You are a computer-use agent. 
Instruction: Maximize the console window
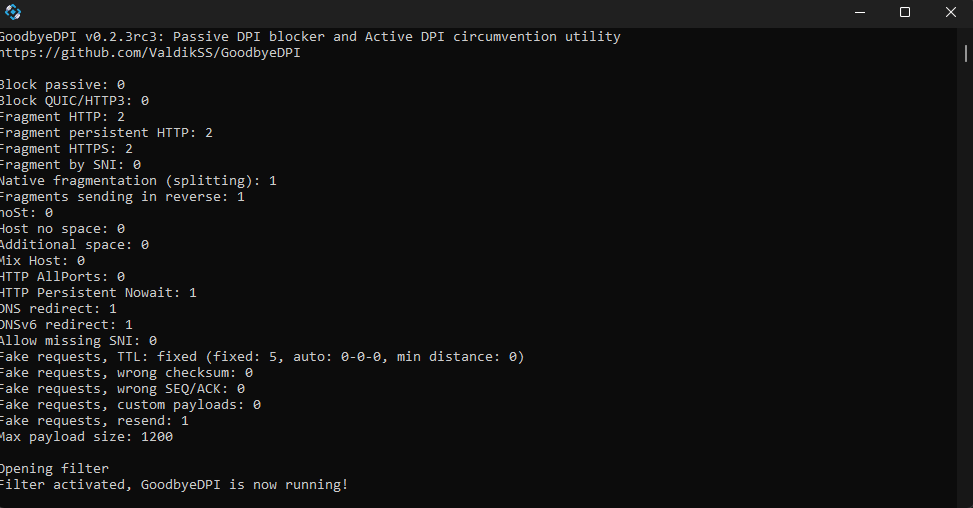click(905, 13)
